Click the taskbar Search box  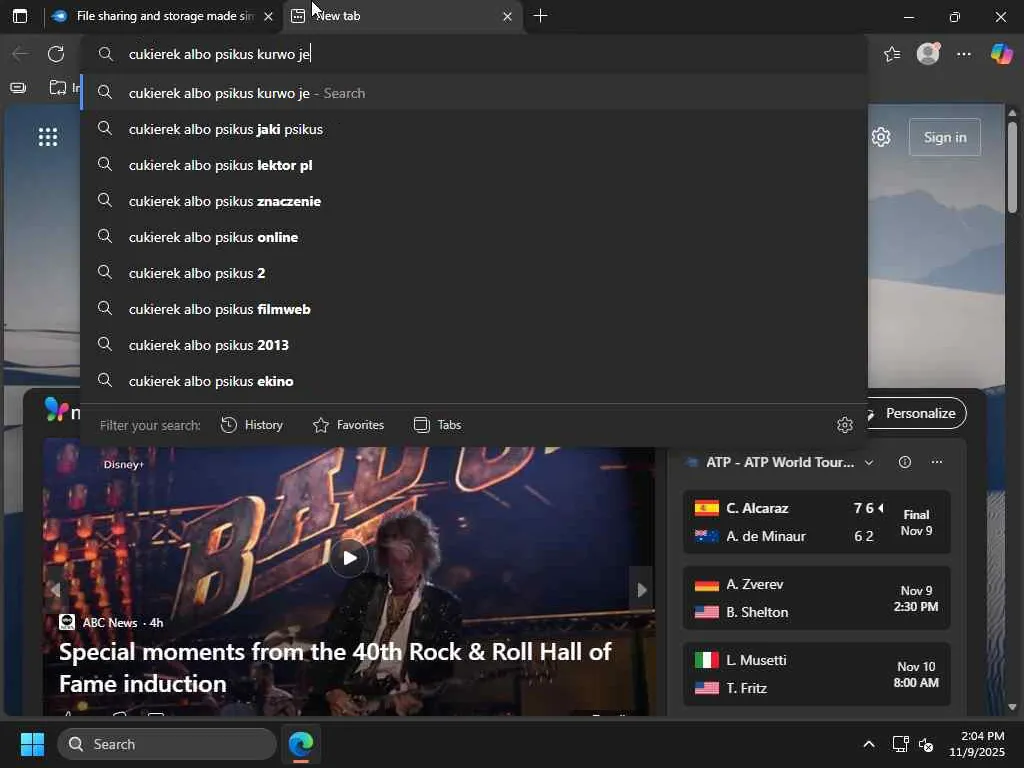point(167,744)
